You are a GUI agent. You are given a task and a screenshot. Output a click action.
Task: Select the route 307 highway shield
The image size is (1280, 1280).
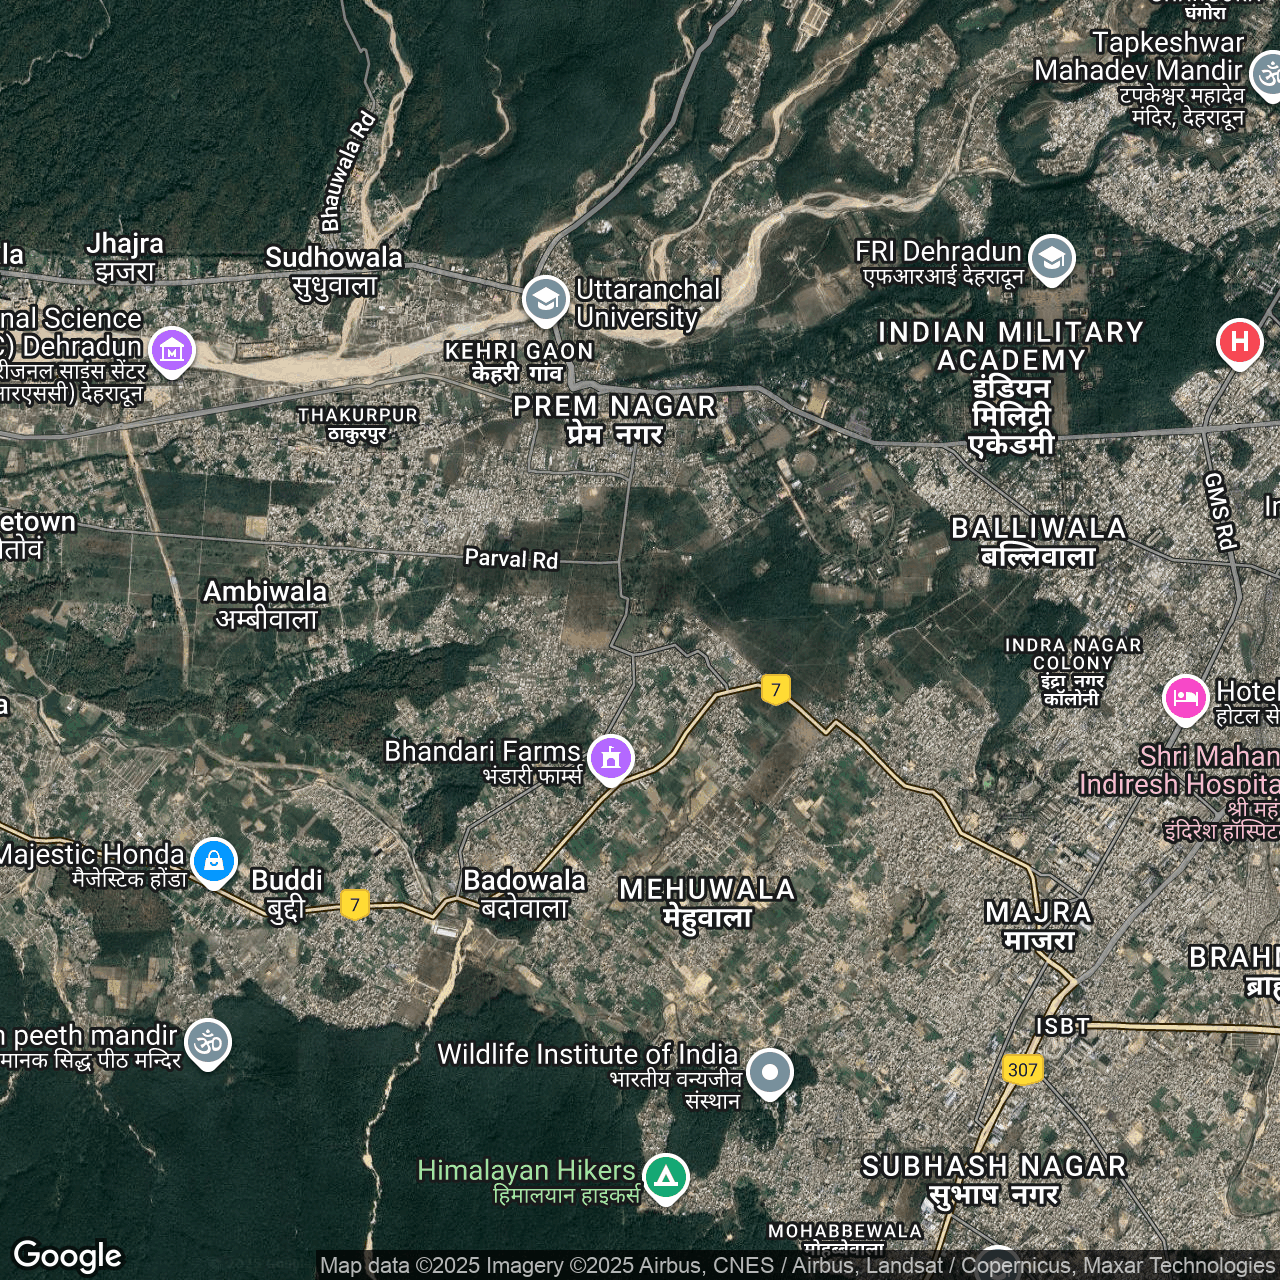[1022, 1069]
